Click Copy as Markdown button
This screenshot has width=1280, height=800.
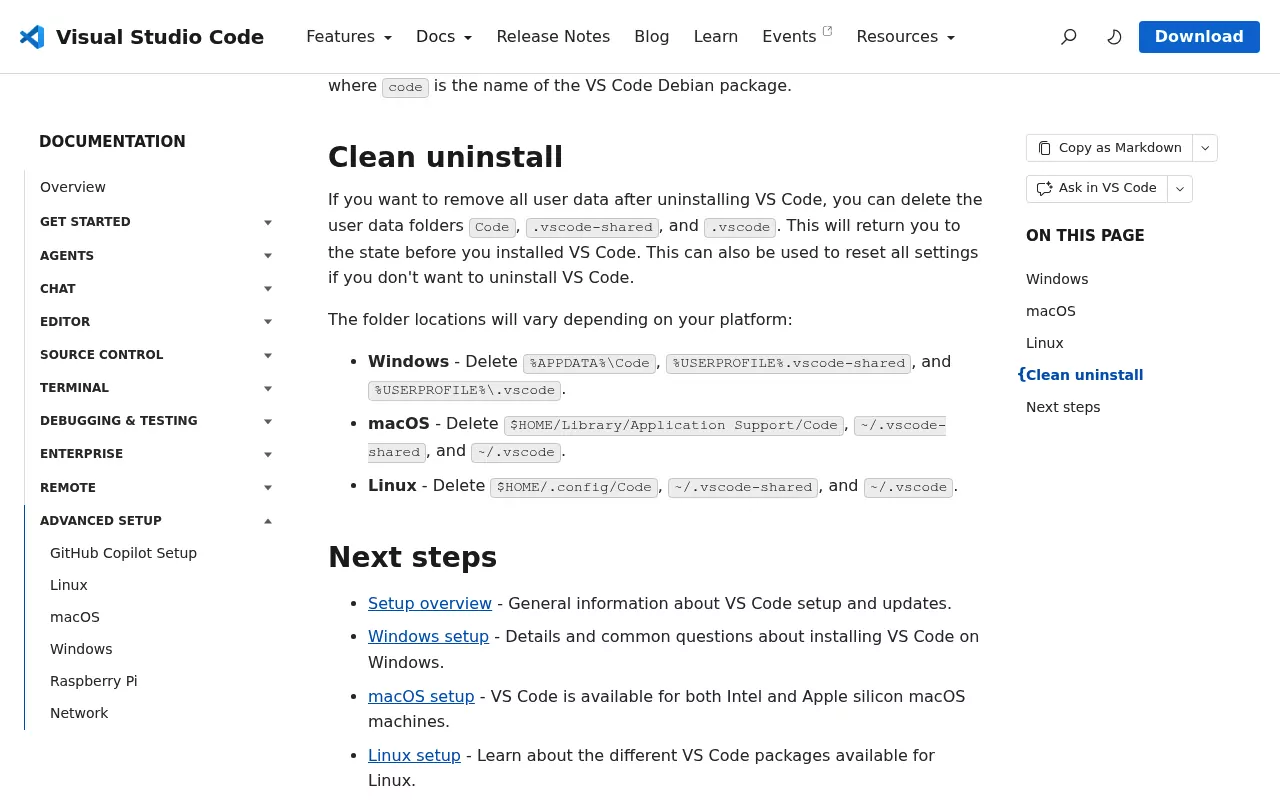click(x=1109, y=148)
